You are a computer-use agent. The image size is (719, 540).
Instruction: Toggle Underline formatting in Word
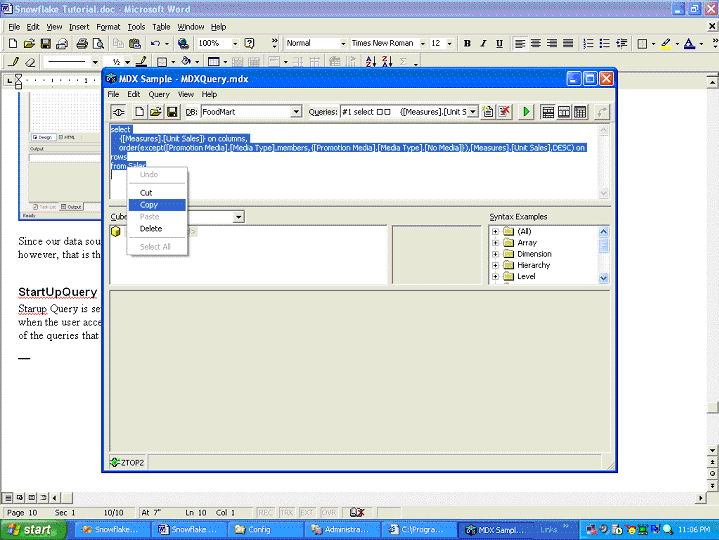pyautogui.click(x=499, y=44)
